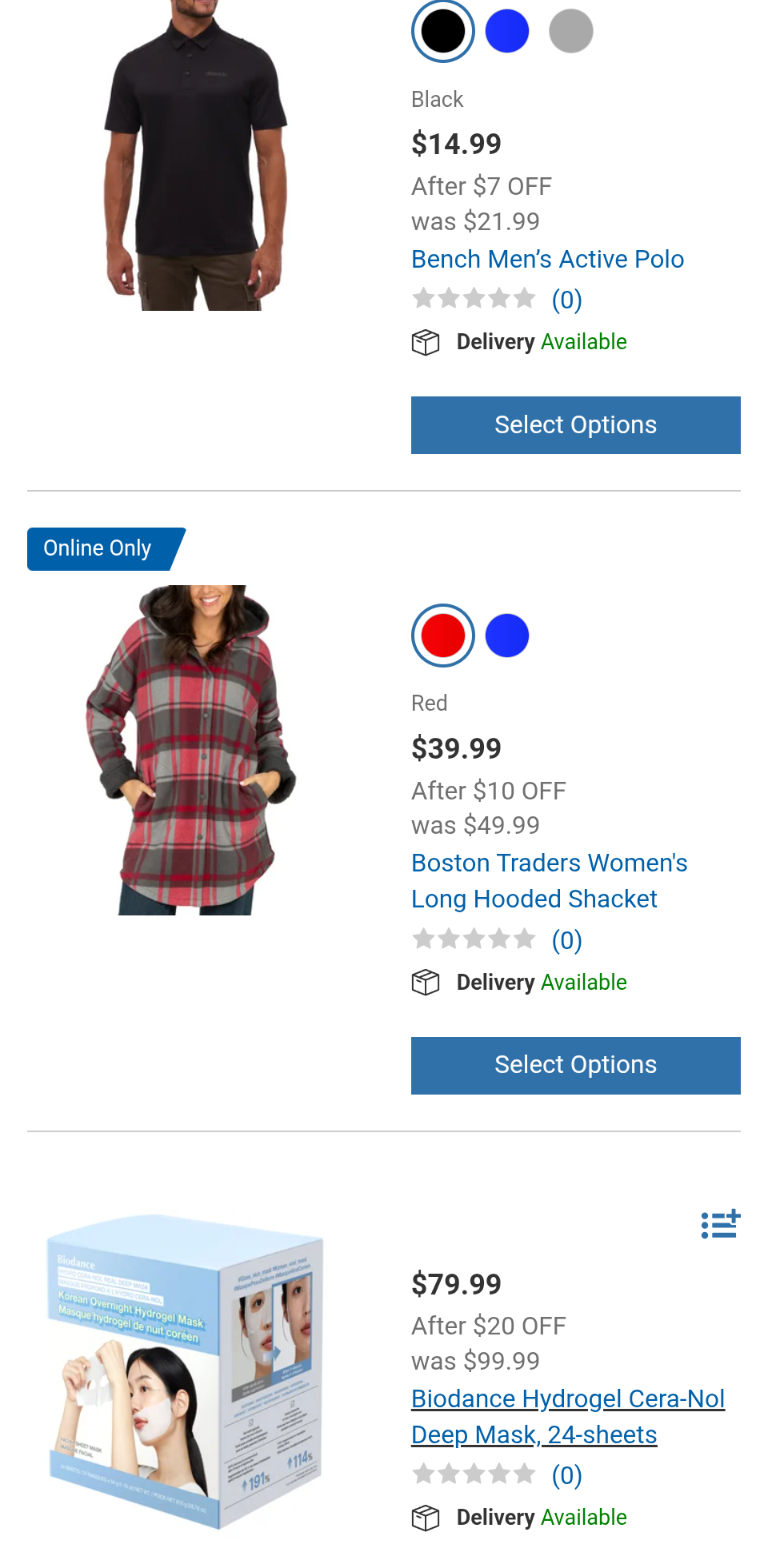Click delivery box icon under Bench Polo
The image size is (767, 1556).
pos(426,343)
